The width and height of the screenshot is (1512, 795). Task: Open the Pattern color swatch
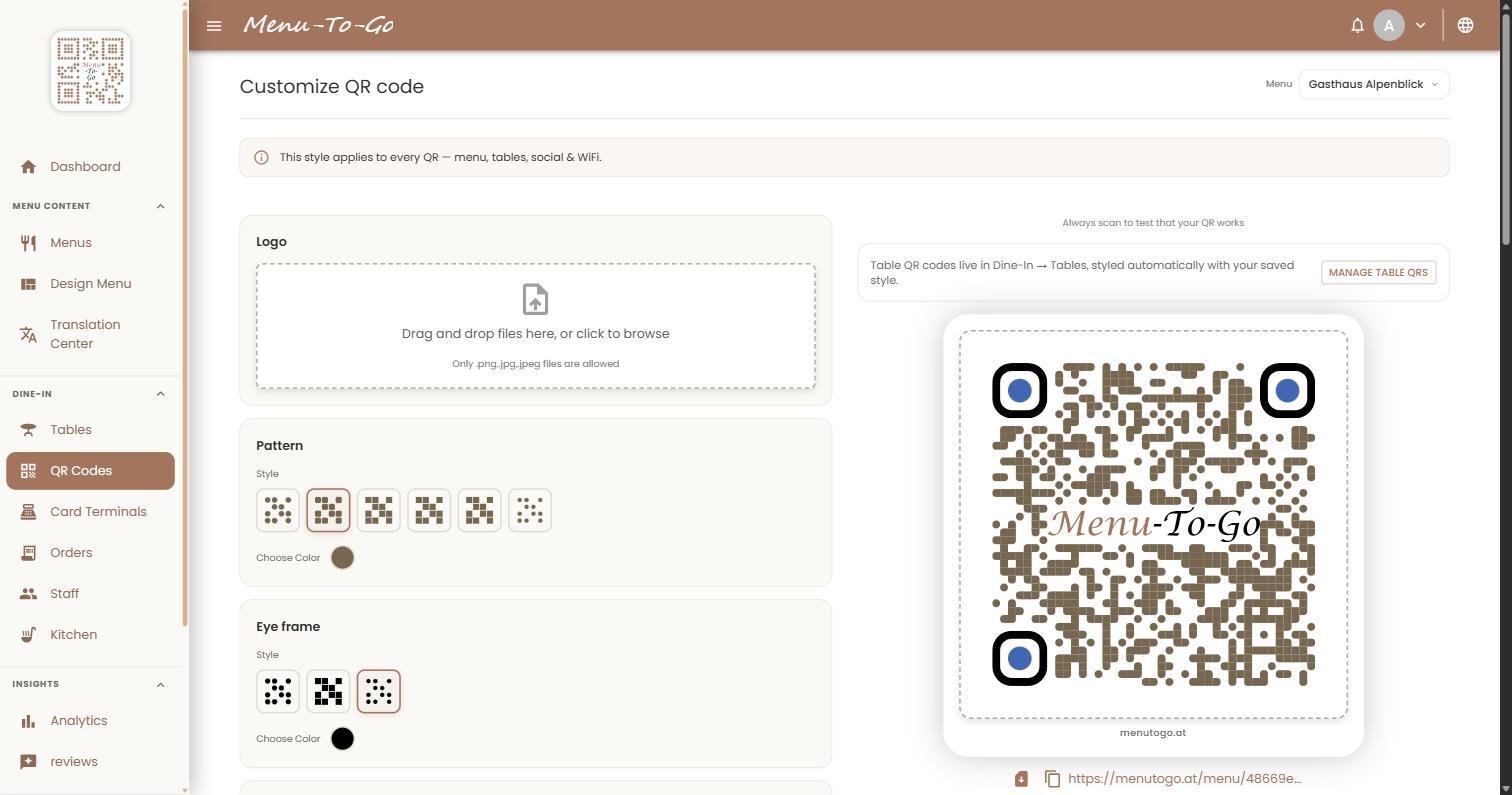[x=342, y=558]
